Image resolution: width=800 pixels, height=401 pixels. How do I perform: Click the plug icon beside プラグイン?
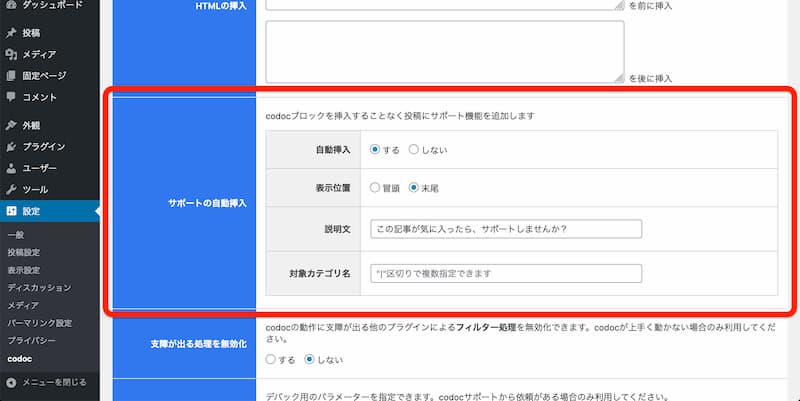(11, 146)
